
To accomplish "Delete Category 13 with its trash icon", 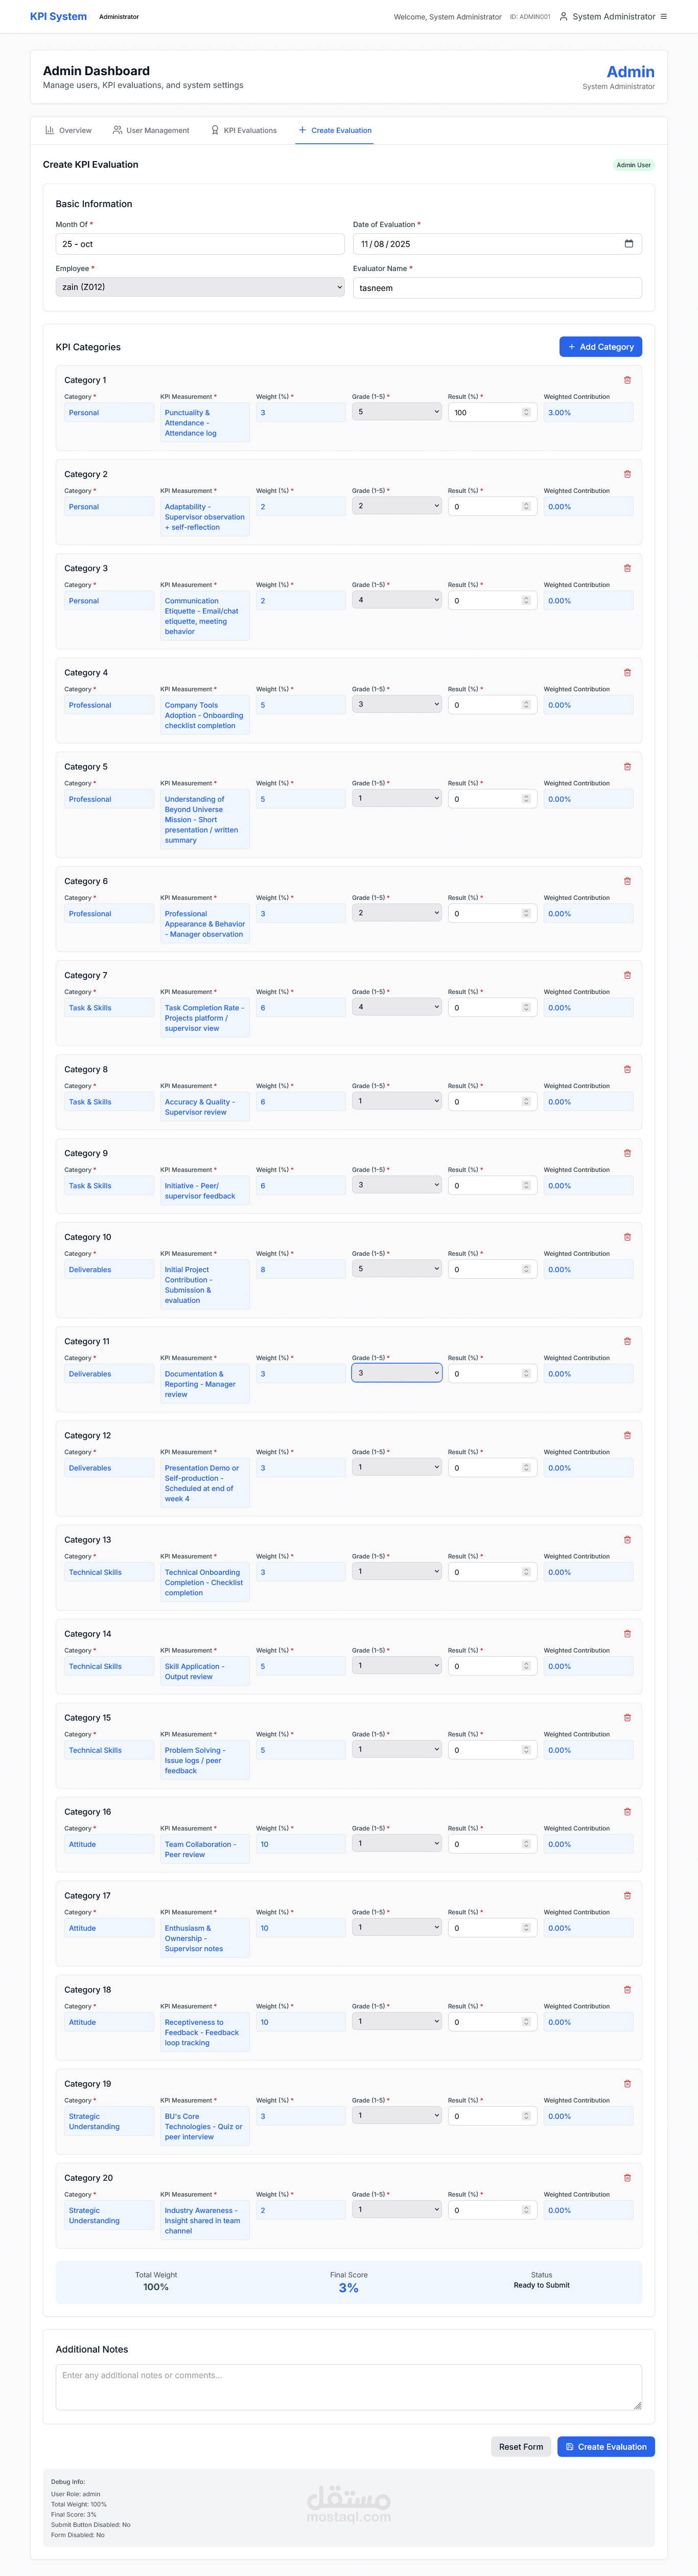I will point(627,1540).
